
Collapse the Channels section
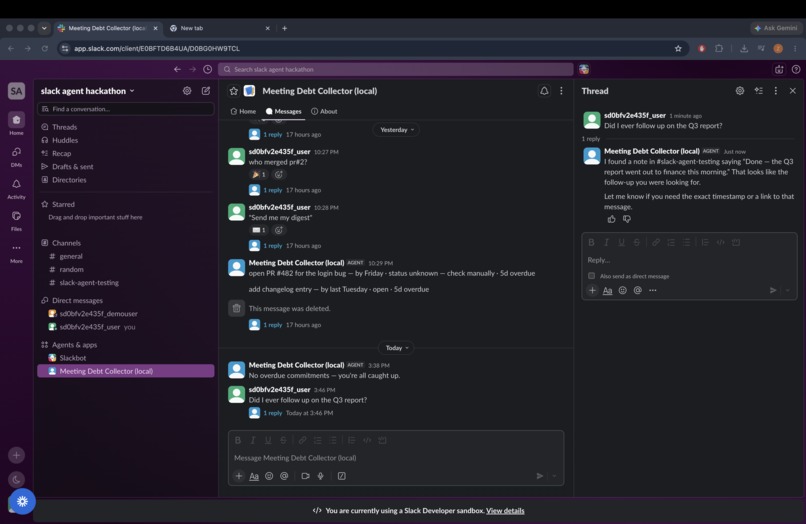click(x=66, y=243)
